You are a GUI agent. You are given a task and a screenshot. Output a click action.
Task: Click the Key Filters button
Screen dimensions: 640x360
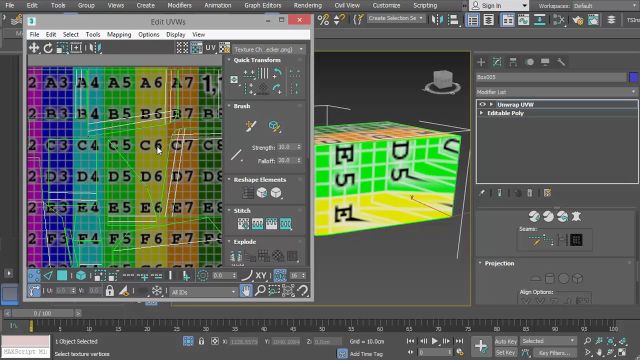click(554, 353)
